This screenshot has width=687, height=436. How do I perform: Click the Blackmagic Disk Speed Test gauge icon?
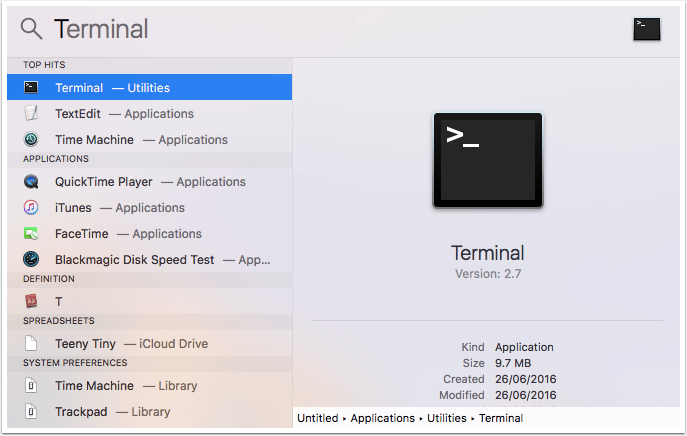pos(31,259)
